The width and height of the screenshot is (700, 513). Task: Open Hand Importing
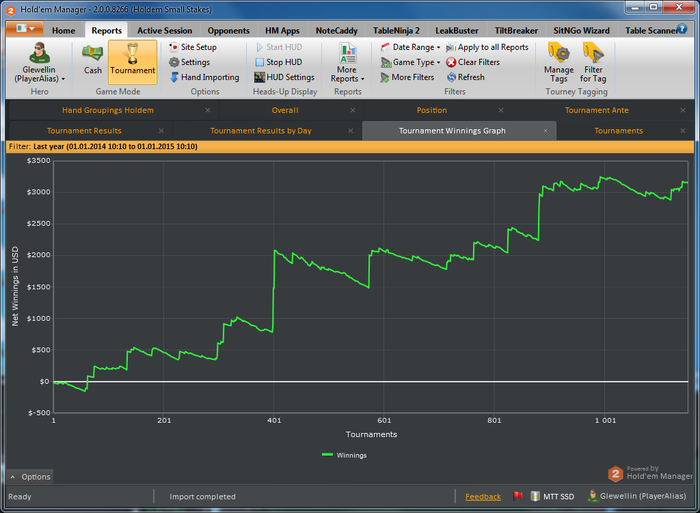coord(204,77)
